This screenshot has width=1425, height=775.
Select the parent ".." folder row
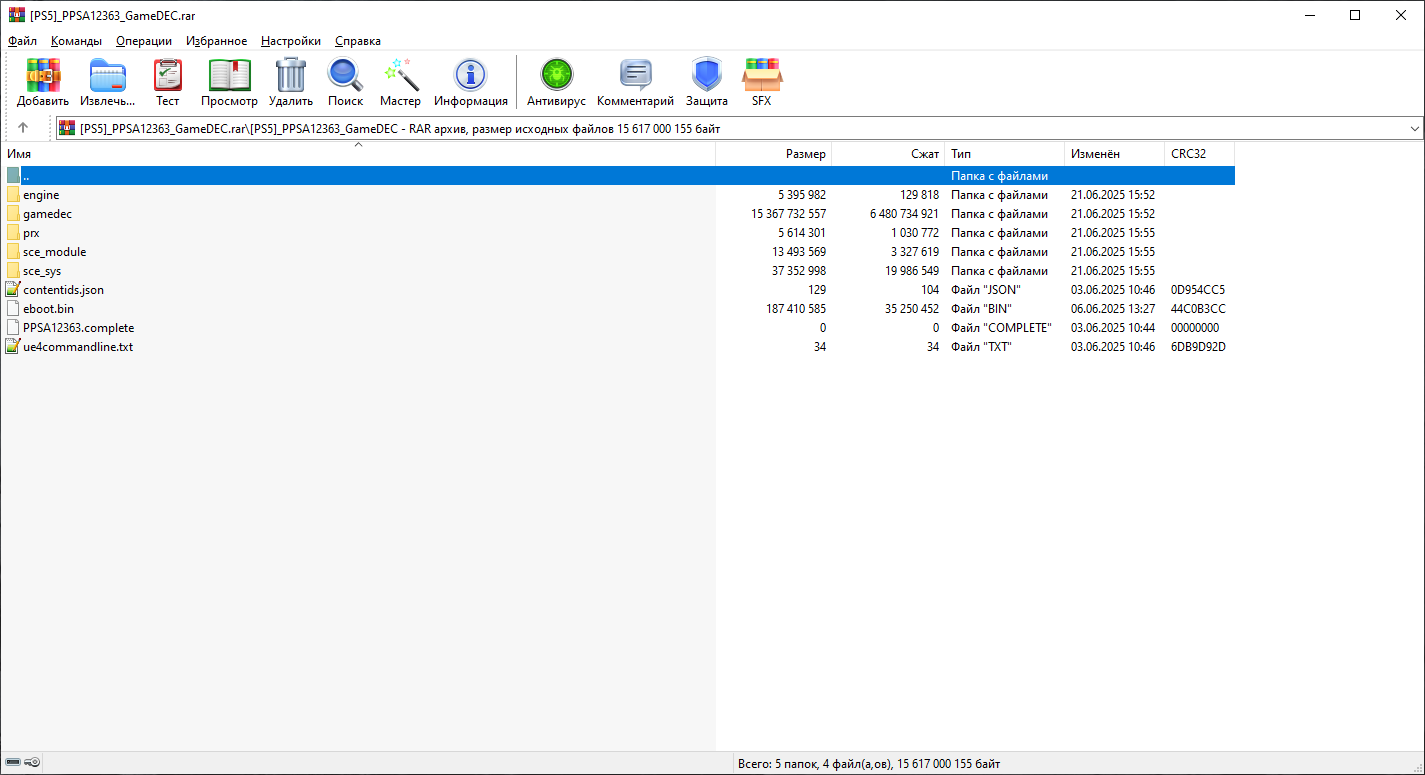(x=617, y=176)
